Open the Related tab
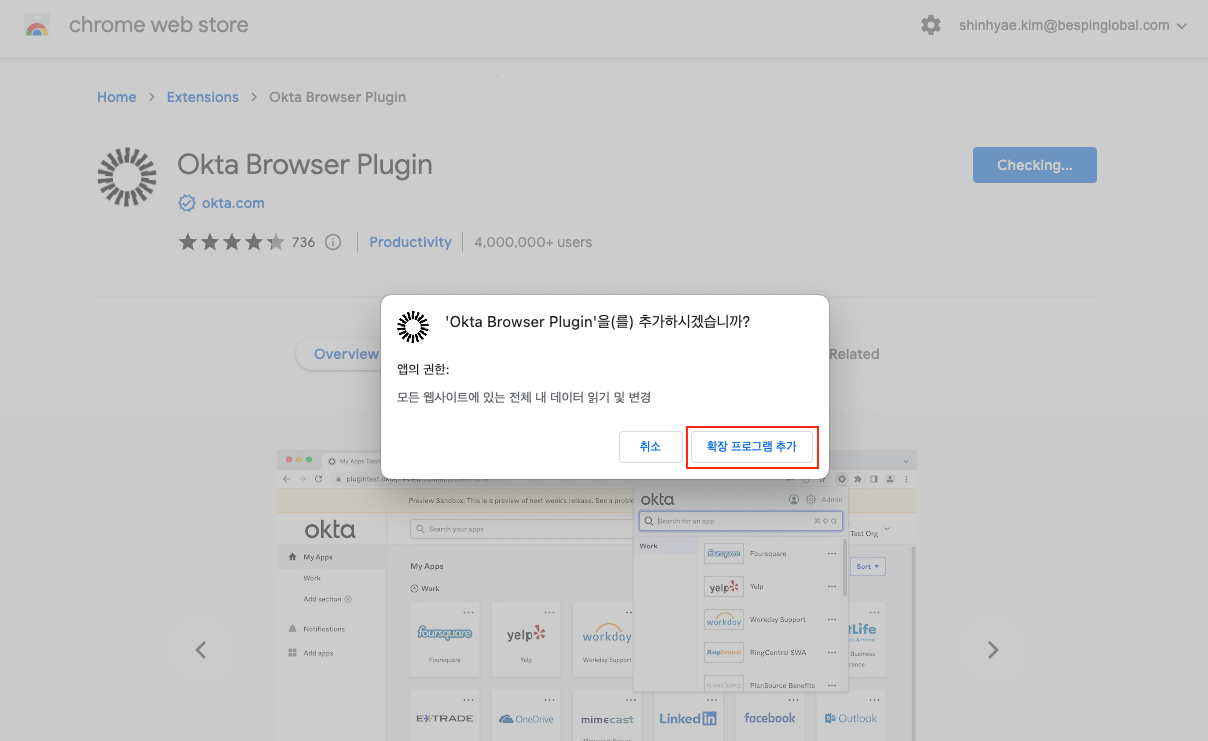This screenshot has height=741, width=1208. tap(853, 354)
